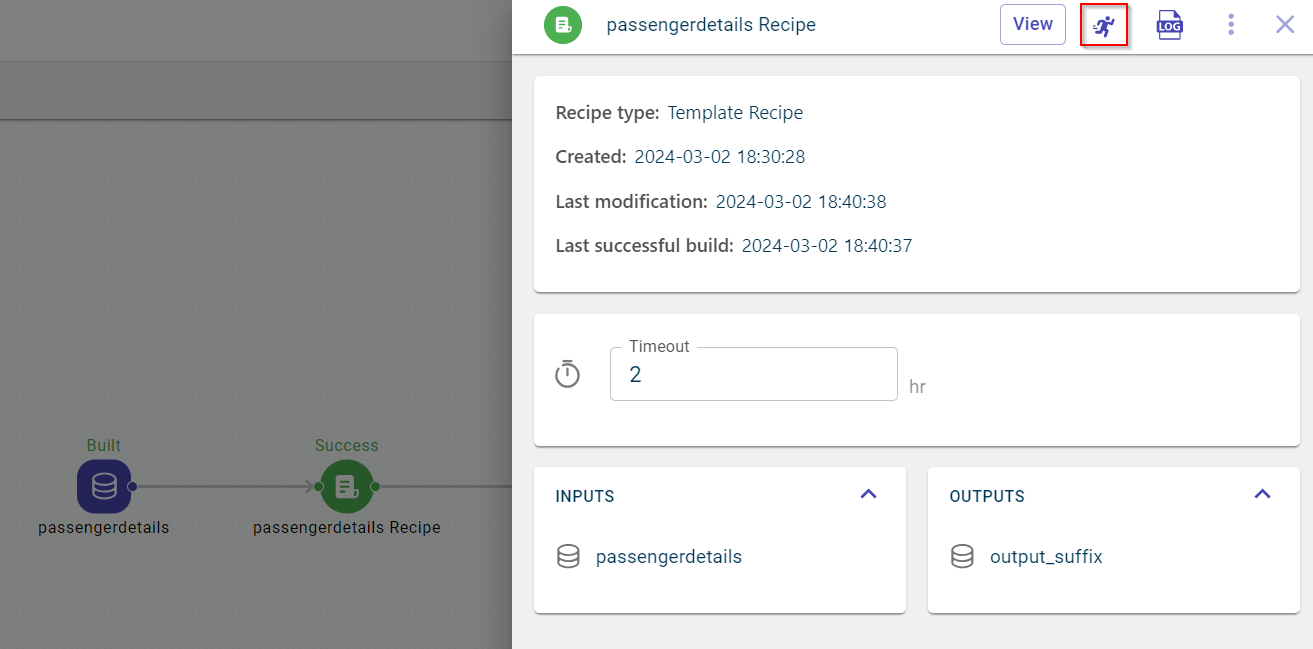
Task: Click the Built status label on canvas
Action: tap(104, 445)
